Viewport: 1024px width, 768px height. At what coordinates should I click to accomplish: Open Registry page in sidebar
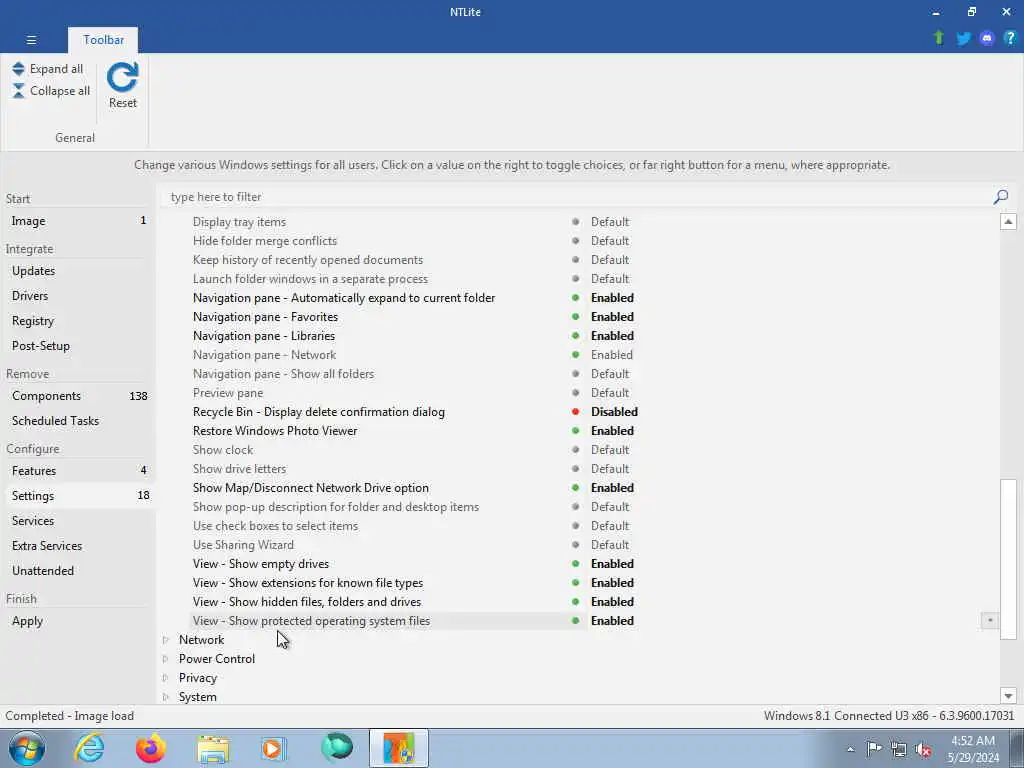(78, 321)
